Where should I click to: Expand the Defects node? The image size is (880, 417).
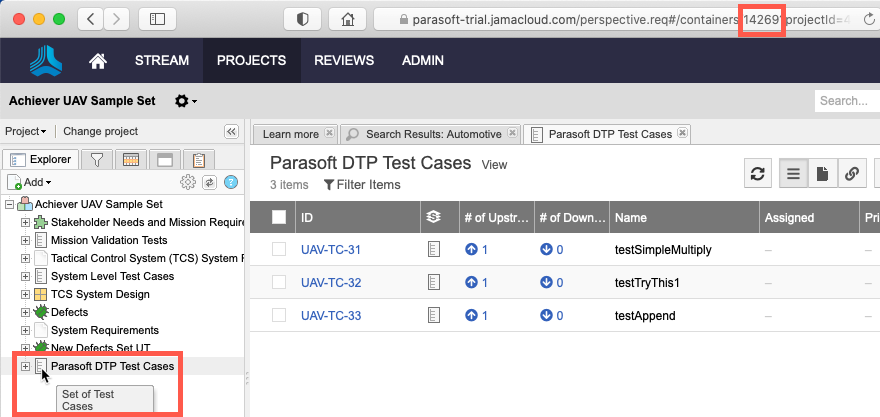click(25, 312)
